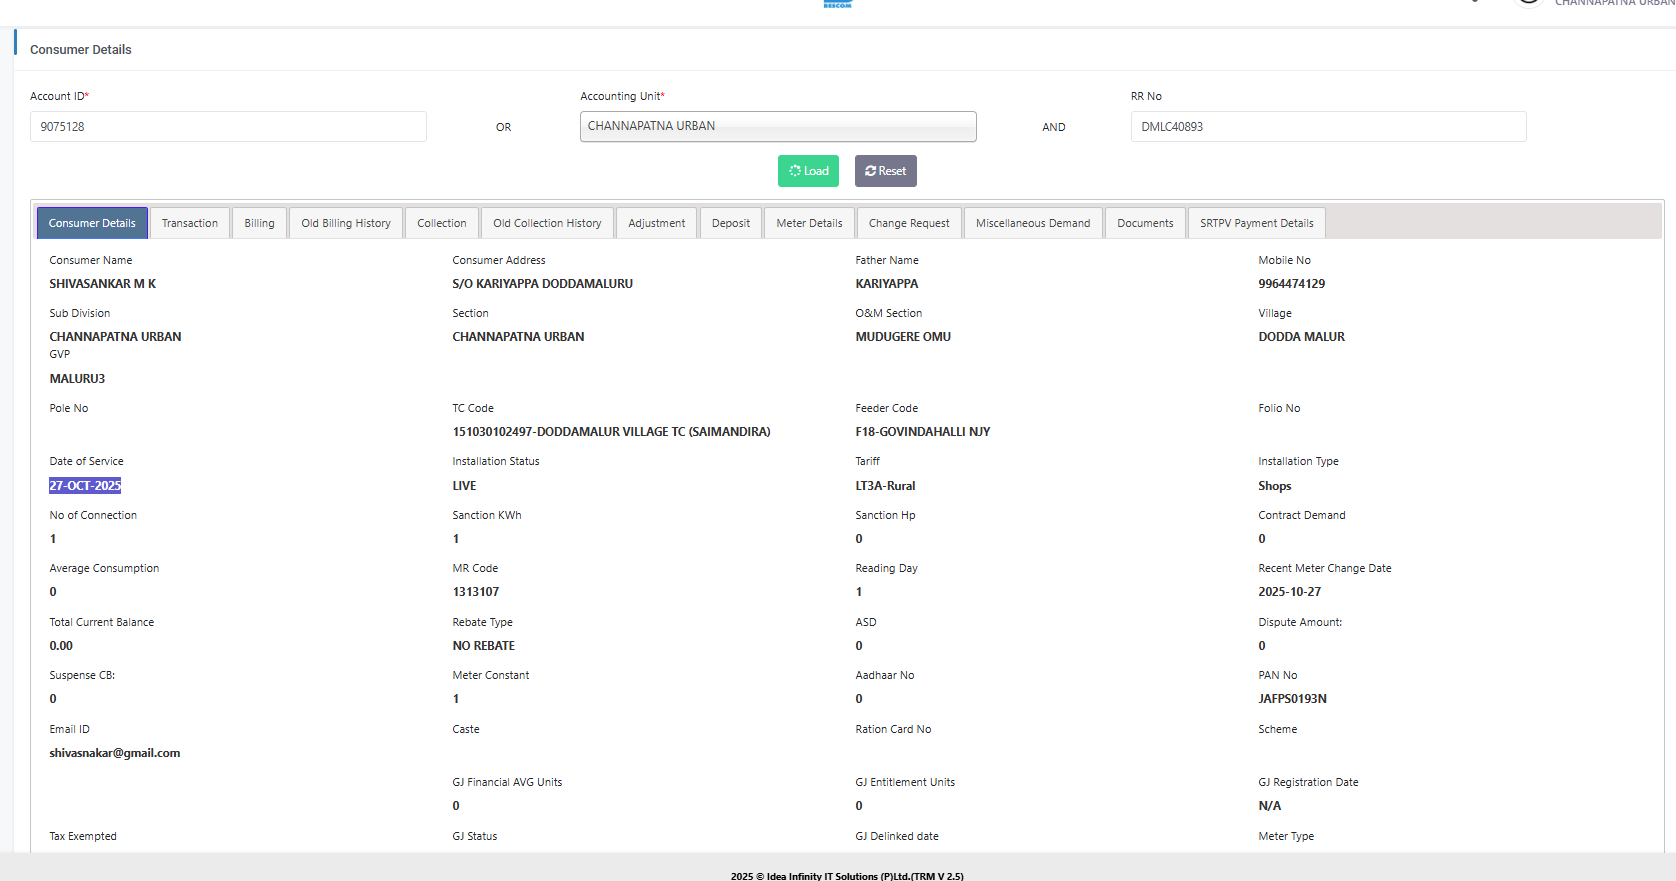
Task: Focus the RR No input field
Action: tap(1328, 127)
